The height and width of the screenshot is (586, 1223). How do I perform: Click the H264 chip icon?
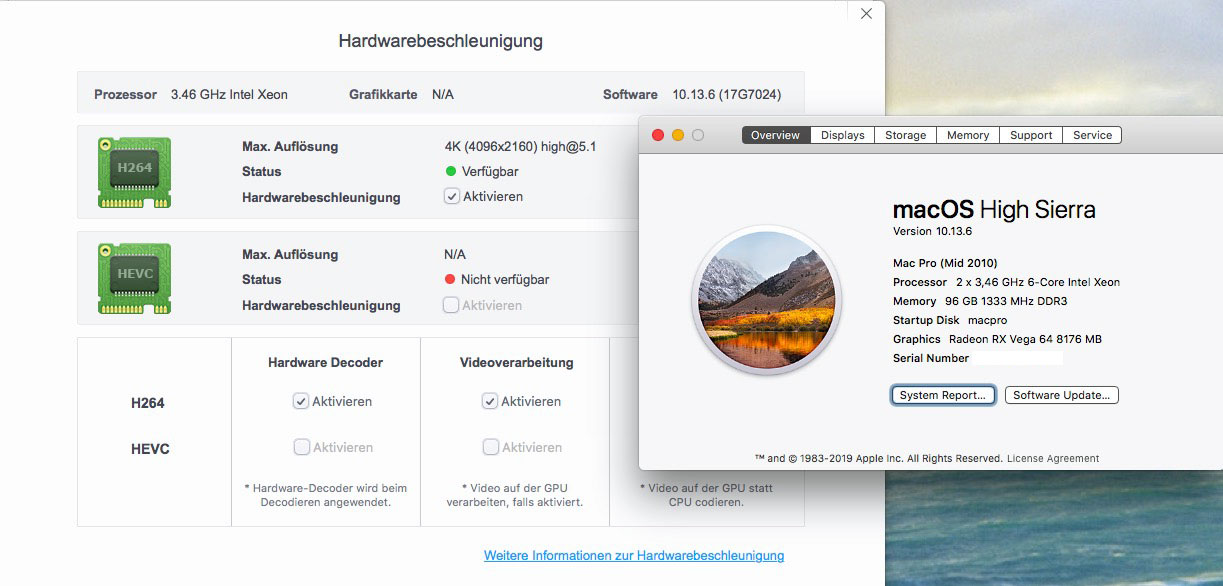[x=134, y=172]
